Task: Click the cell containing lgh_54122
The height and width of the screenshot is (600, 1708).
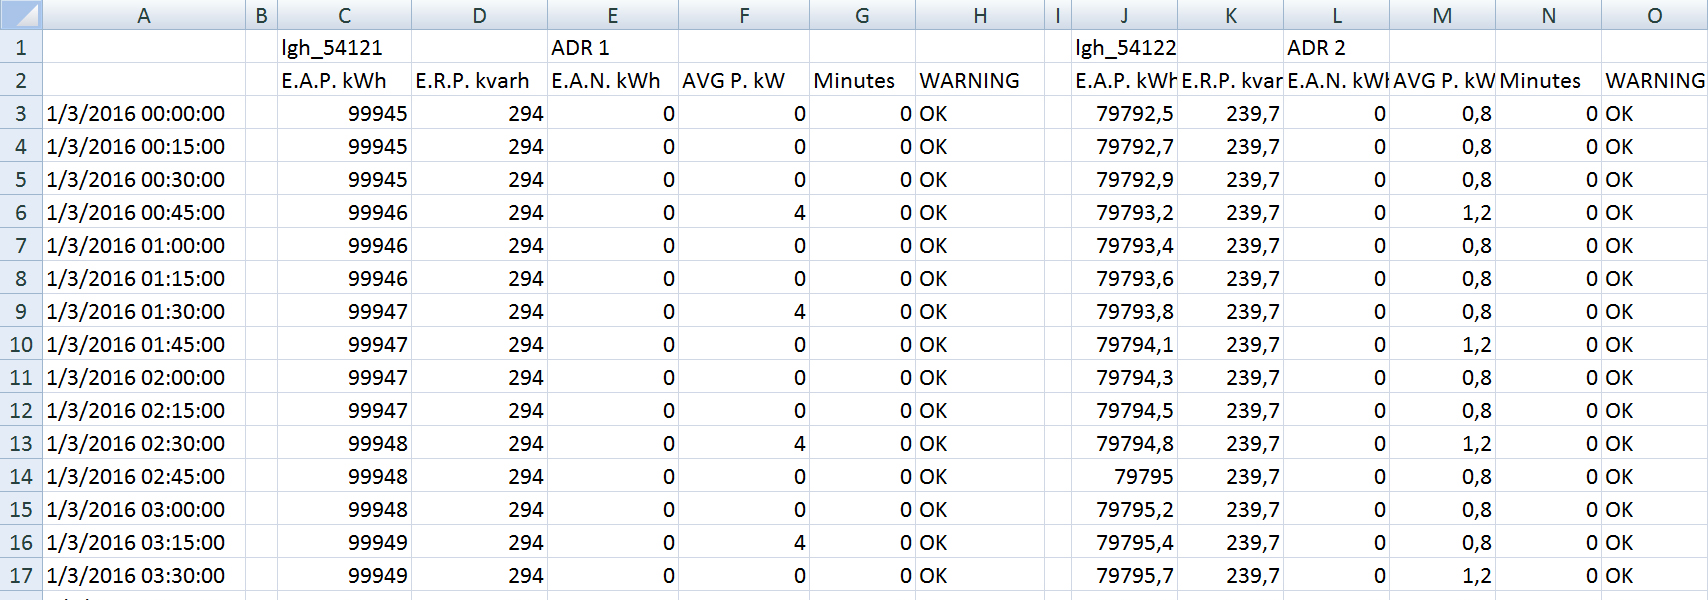Action: 1124,47
